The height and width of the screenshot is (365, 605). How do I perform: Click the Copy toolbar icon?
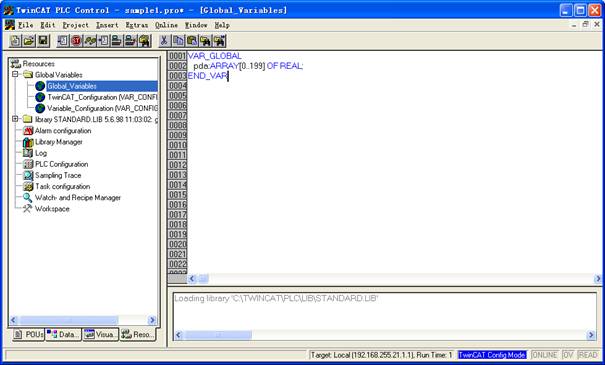tap(178, 41)
